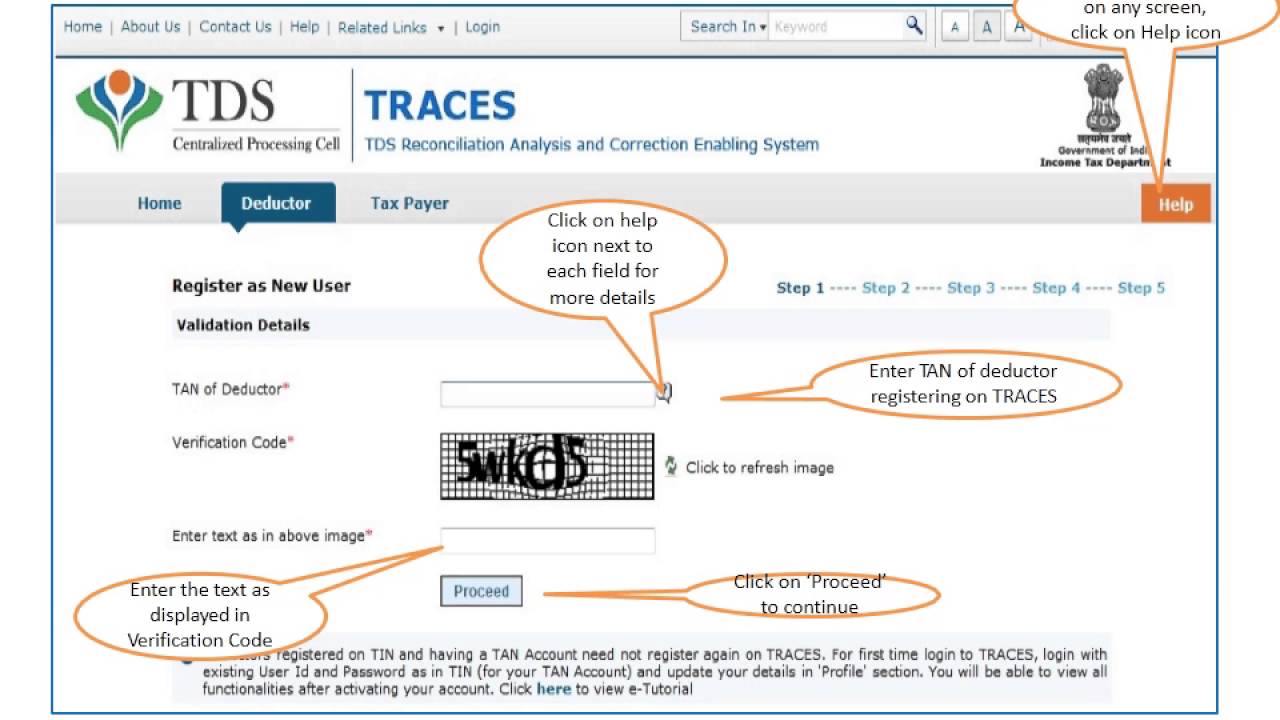This screenshot has width=1280, height=720.
Task: Click the Step 4 indicator
Action: [1056, 288]
